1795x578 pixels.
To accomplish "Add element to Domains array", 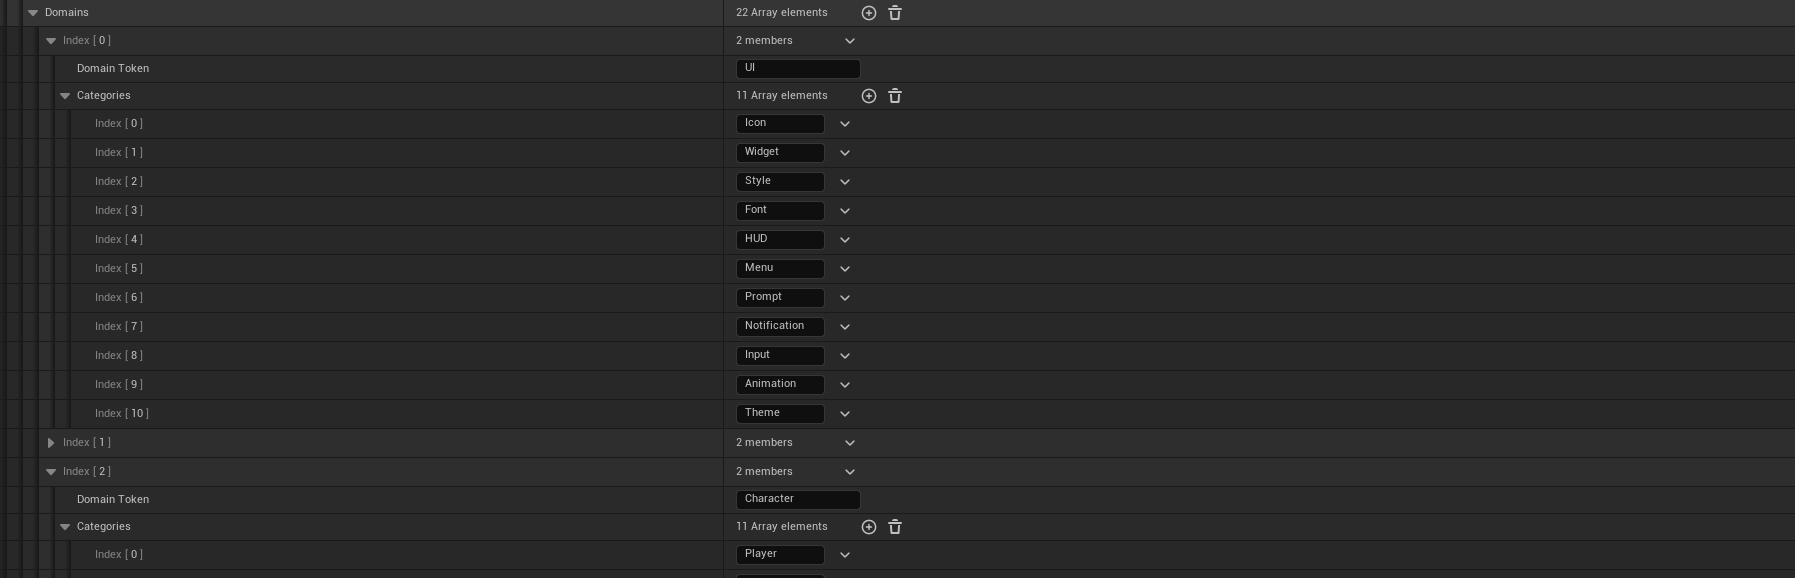I will pos(868,13).
